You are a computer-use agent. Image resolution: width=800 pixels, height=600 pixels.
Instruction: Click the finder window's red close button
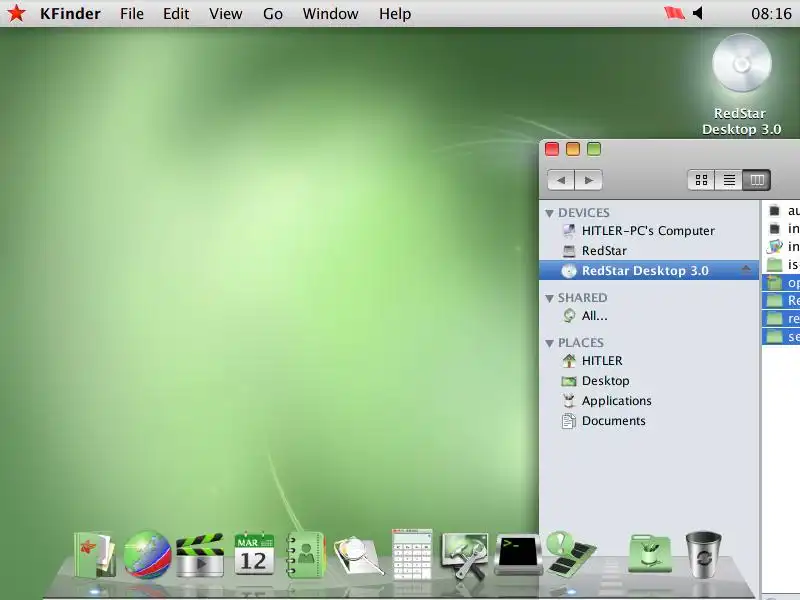(x=552, y=149)
